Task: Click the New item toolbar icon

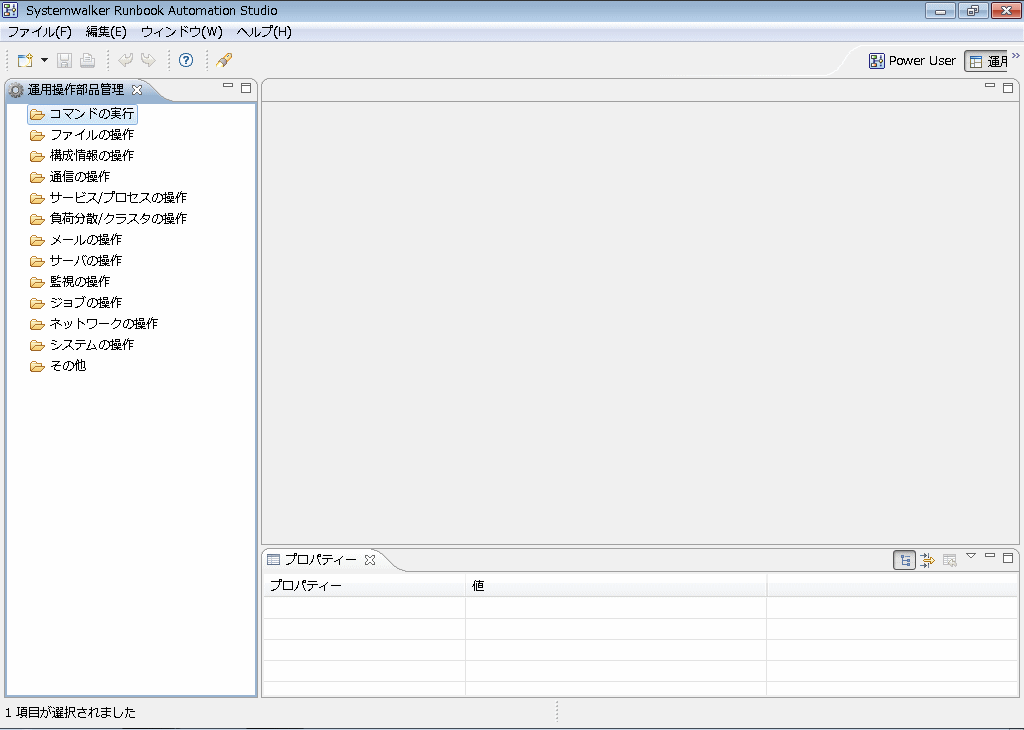Action: pyautogui.click(x=25, y=61)
